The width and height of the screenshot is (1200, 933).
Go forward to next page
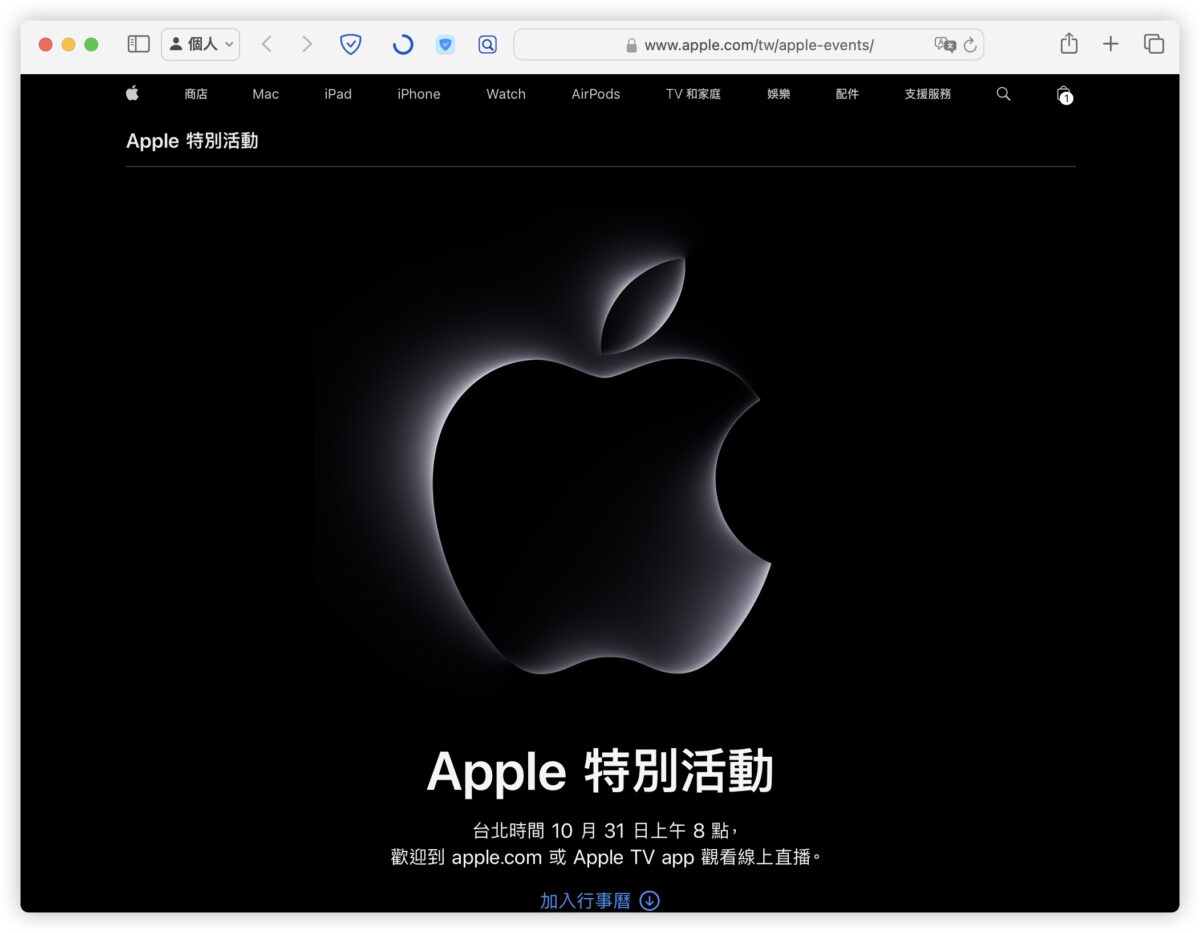click(307, 44)
